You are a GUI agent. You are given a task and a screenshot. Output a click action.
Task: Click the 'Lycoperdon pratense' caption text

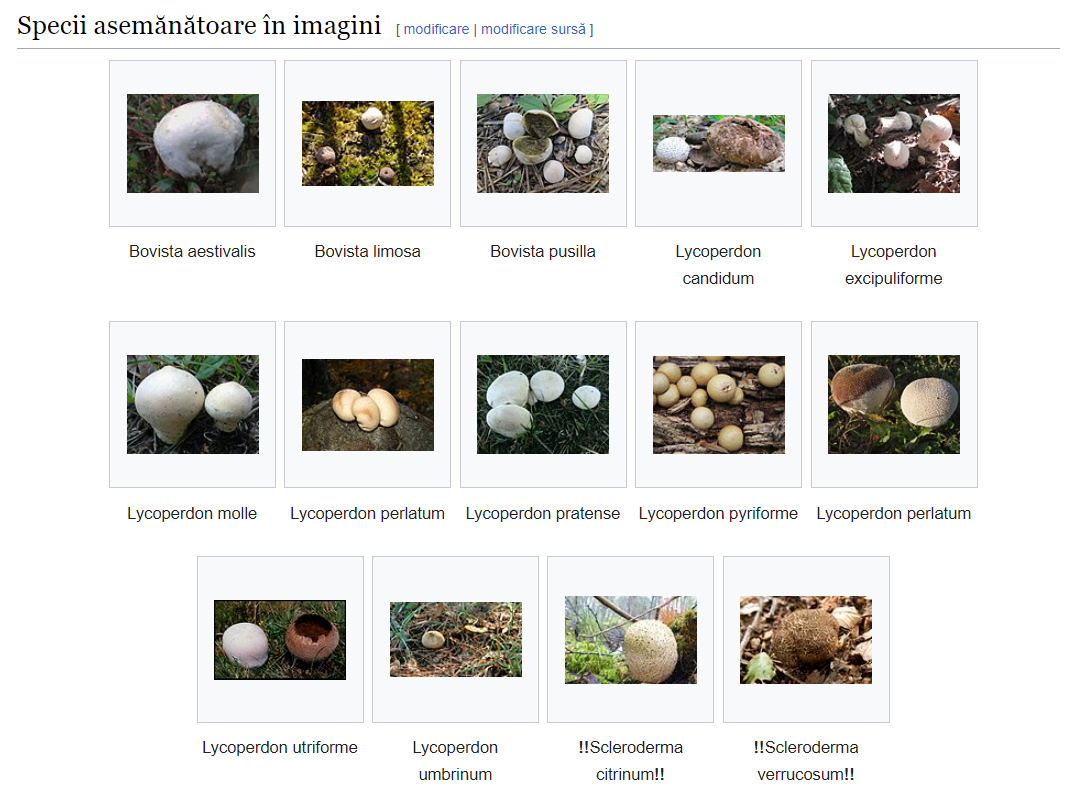point(543,514)
